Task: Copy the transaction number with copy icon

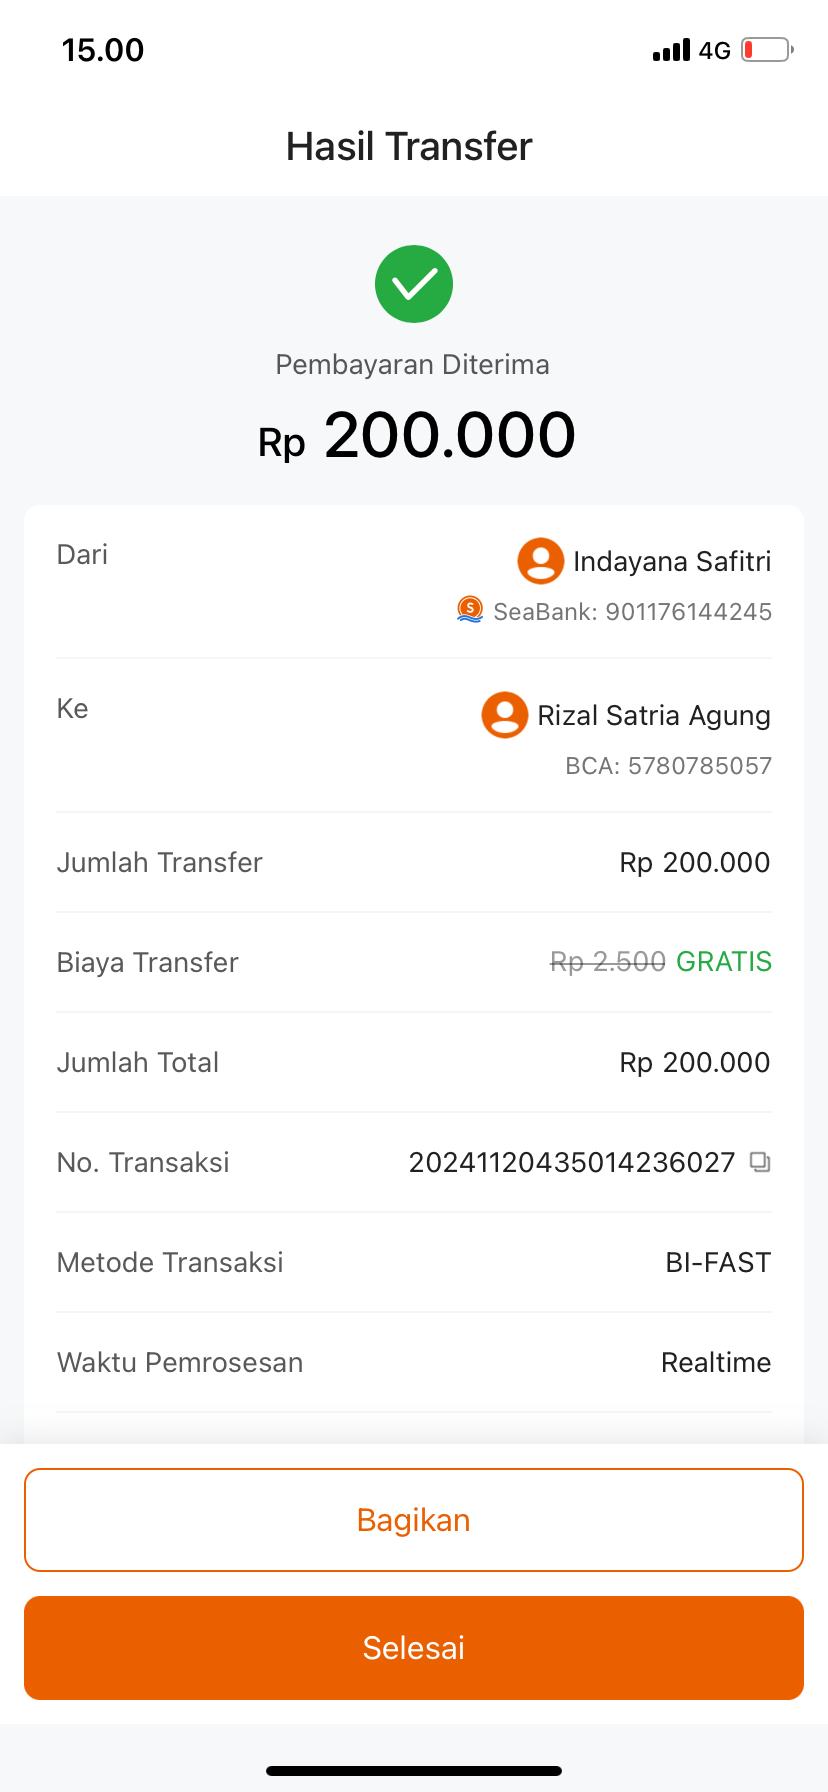Action: (760, 1162)
